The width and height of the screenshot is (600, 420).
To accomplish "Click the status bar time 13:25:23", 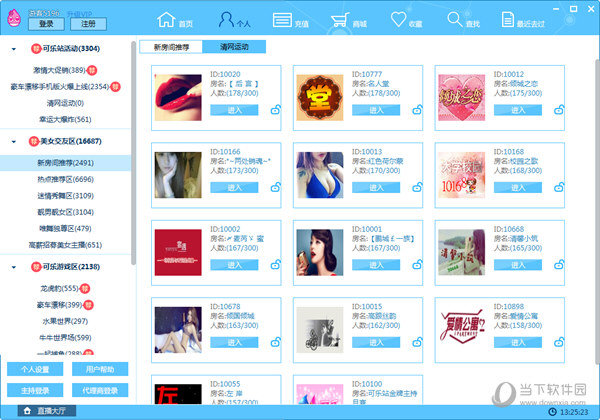I will pos(574,412).
